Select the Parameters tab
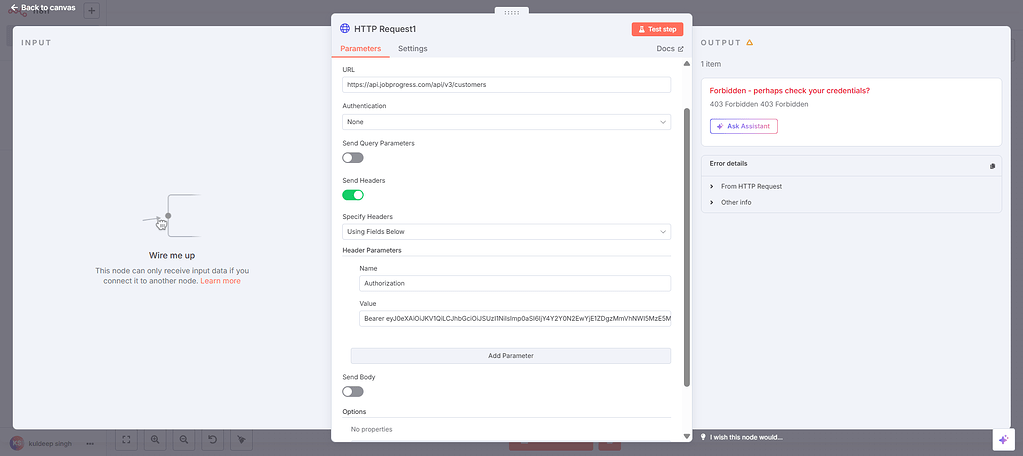Viewport: 1023px width, 456px height. click(360, 48)
